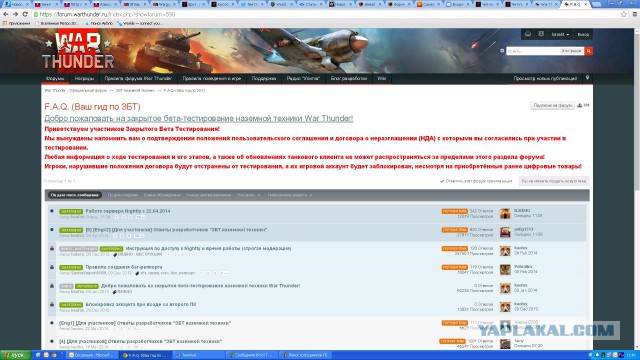The width and height of the screenshot is (640, 360).
Task: Click the War Thunder logo
Action: tap(78, 51)
